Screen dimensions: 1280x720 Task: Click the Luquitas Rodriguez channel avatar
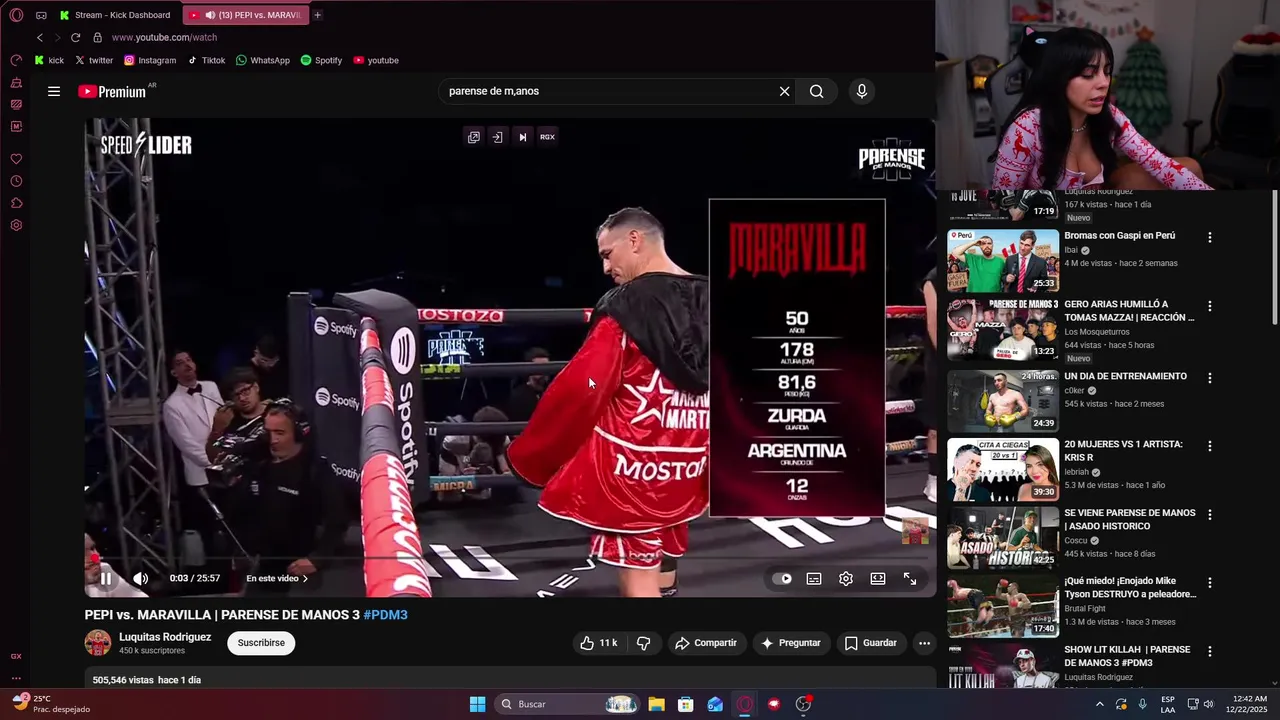(98, 643)
